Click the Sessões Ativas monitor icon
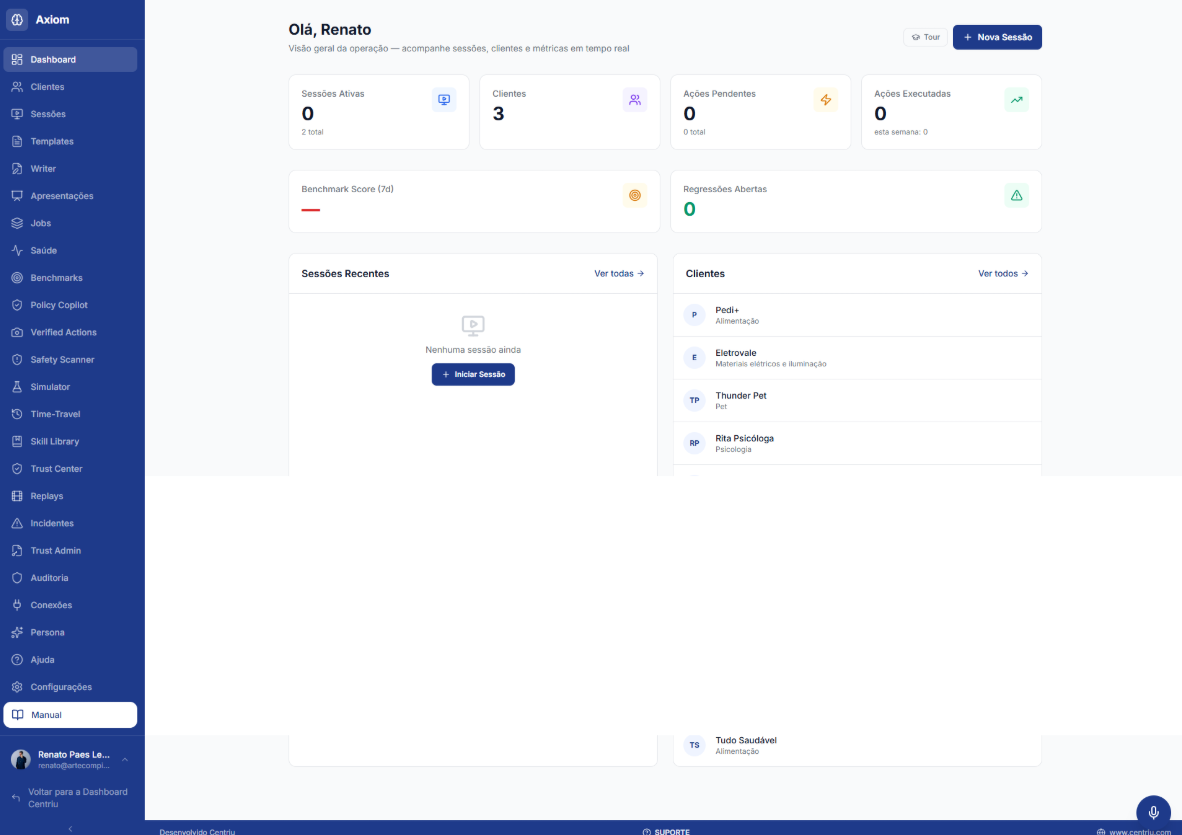 pos(444,99)
